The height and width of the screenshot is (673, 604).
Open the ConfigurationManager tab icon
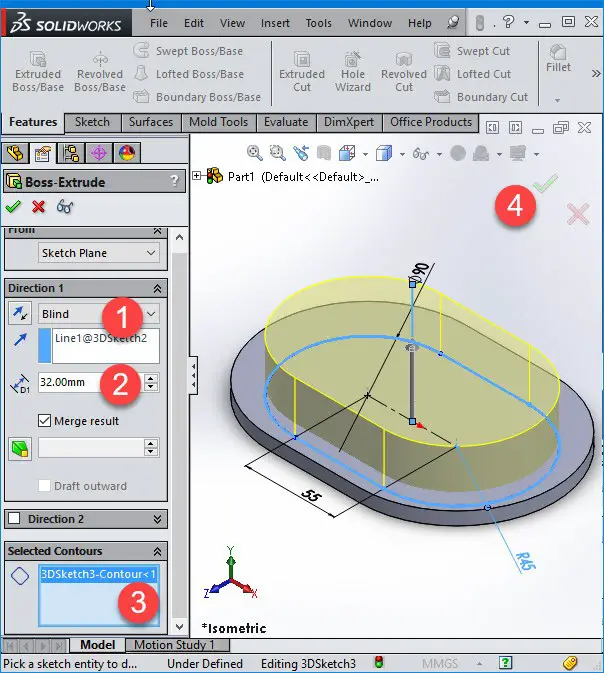70,153
